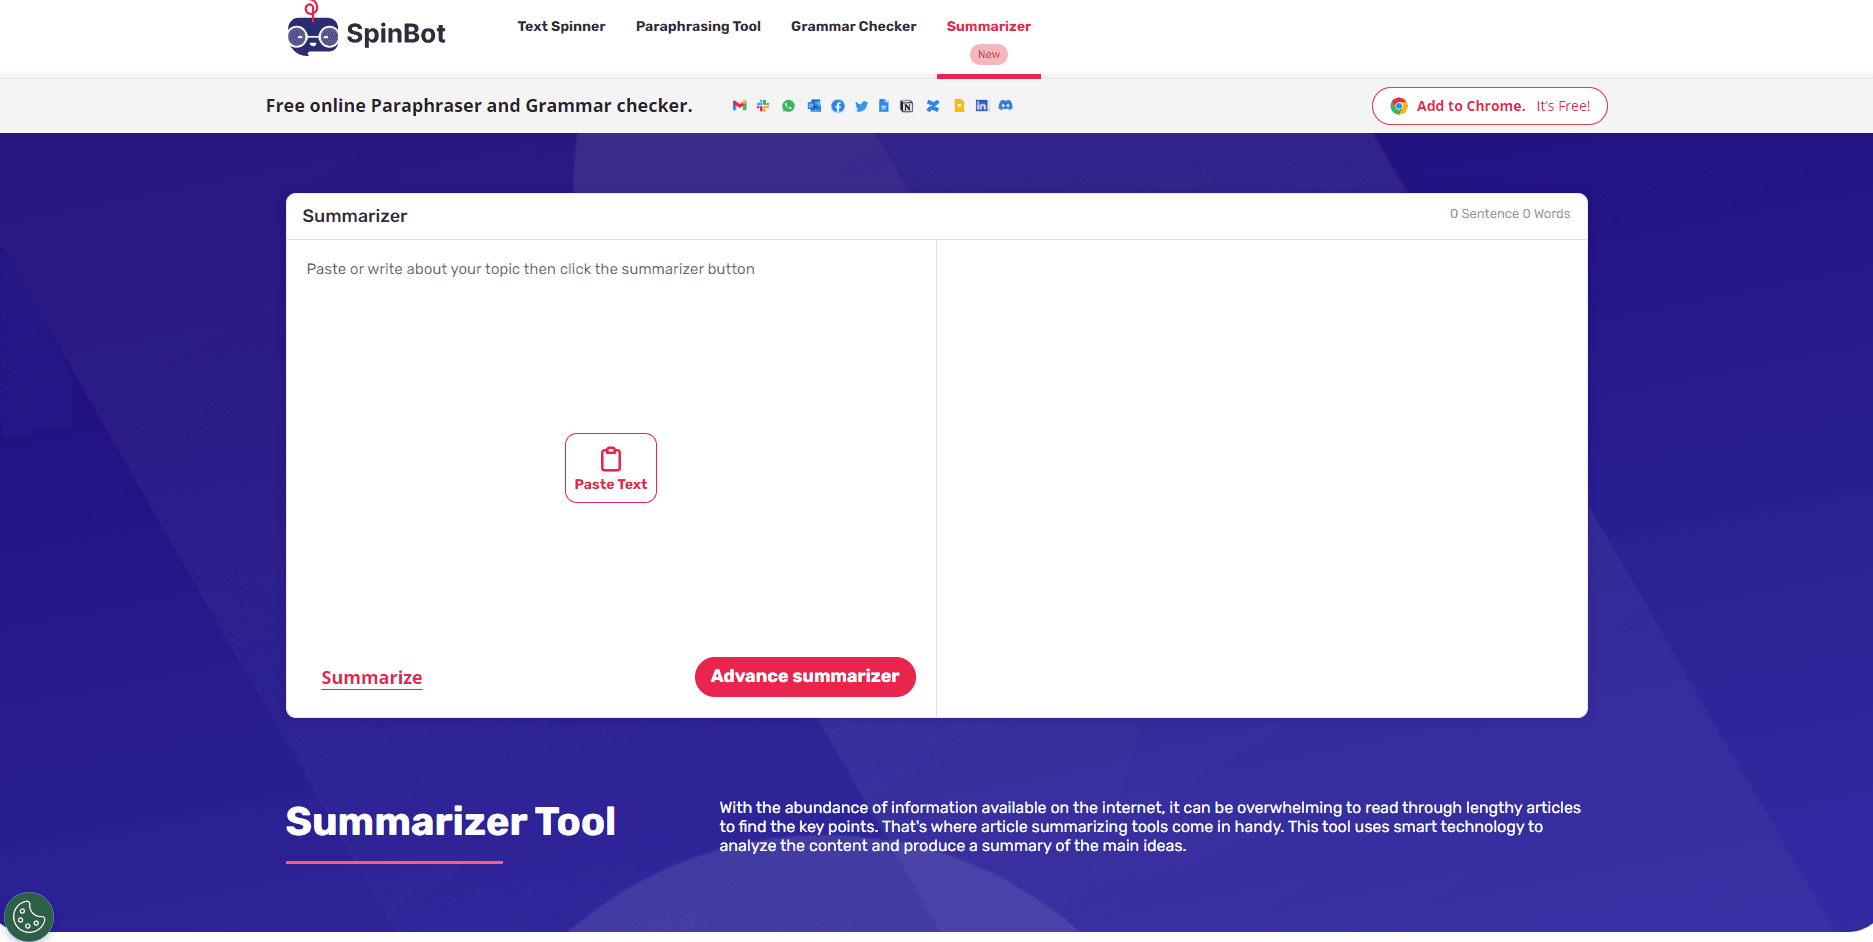Image resolution: width=1873 pixels, height=942 pixels.
Task: Click the Advance summarizer button
Action: click(805, 677)
